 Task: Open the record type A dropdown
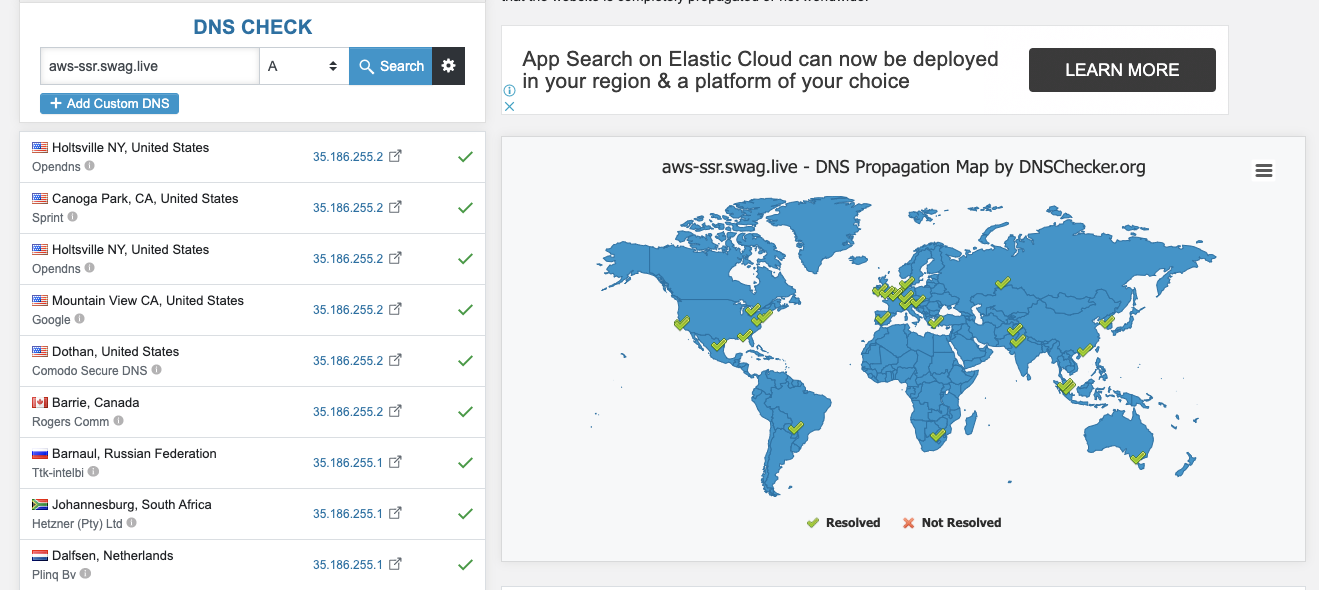[x=303, y=66]
